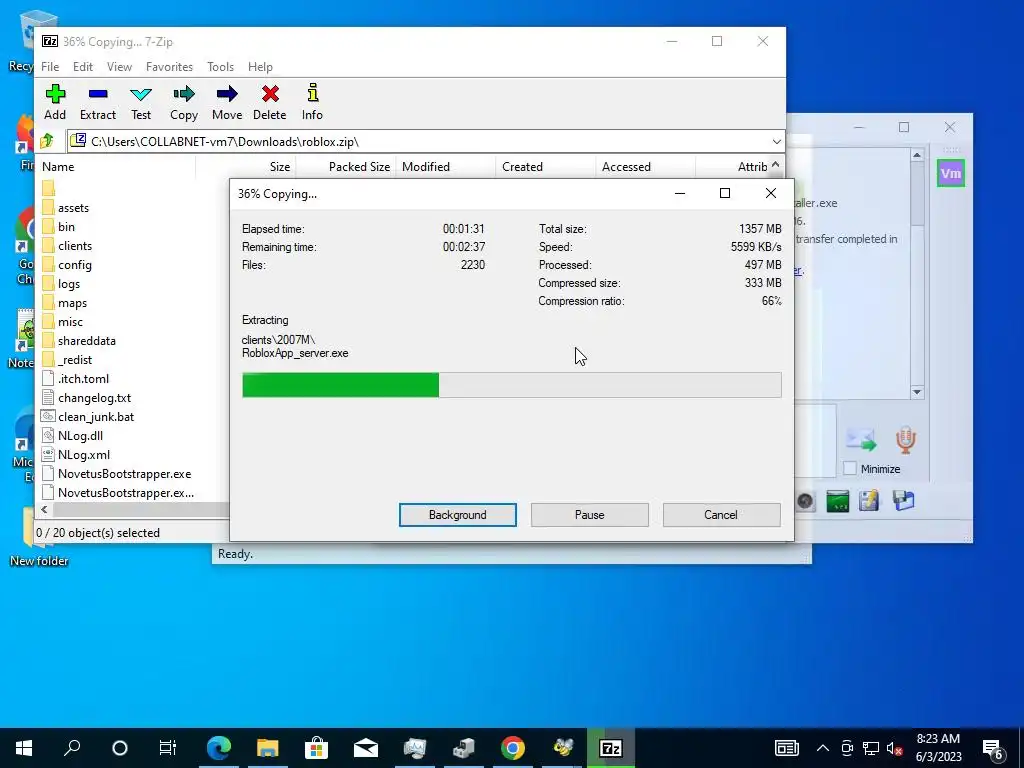Click the Background button

(x=458, y=515)
